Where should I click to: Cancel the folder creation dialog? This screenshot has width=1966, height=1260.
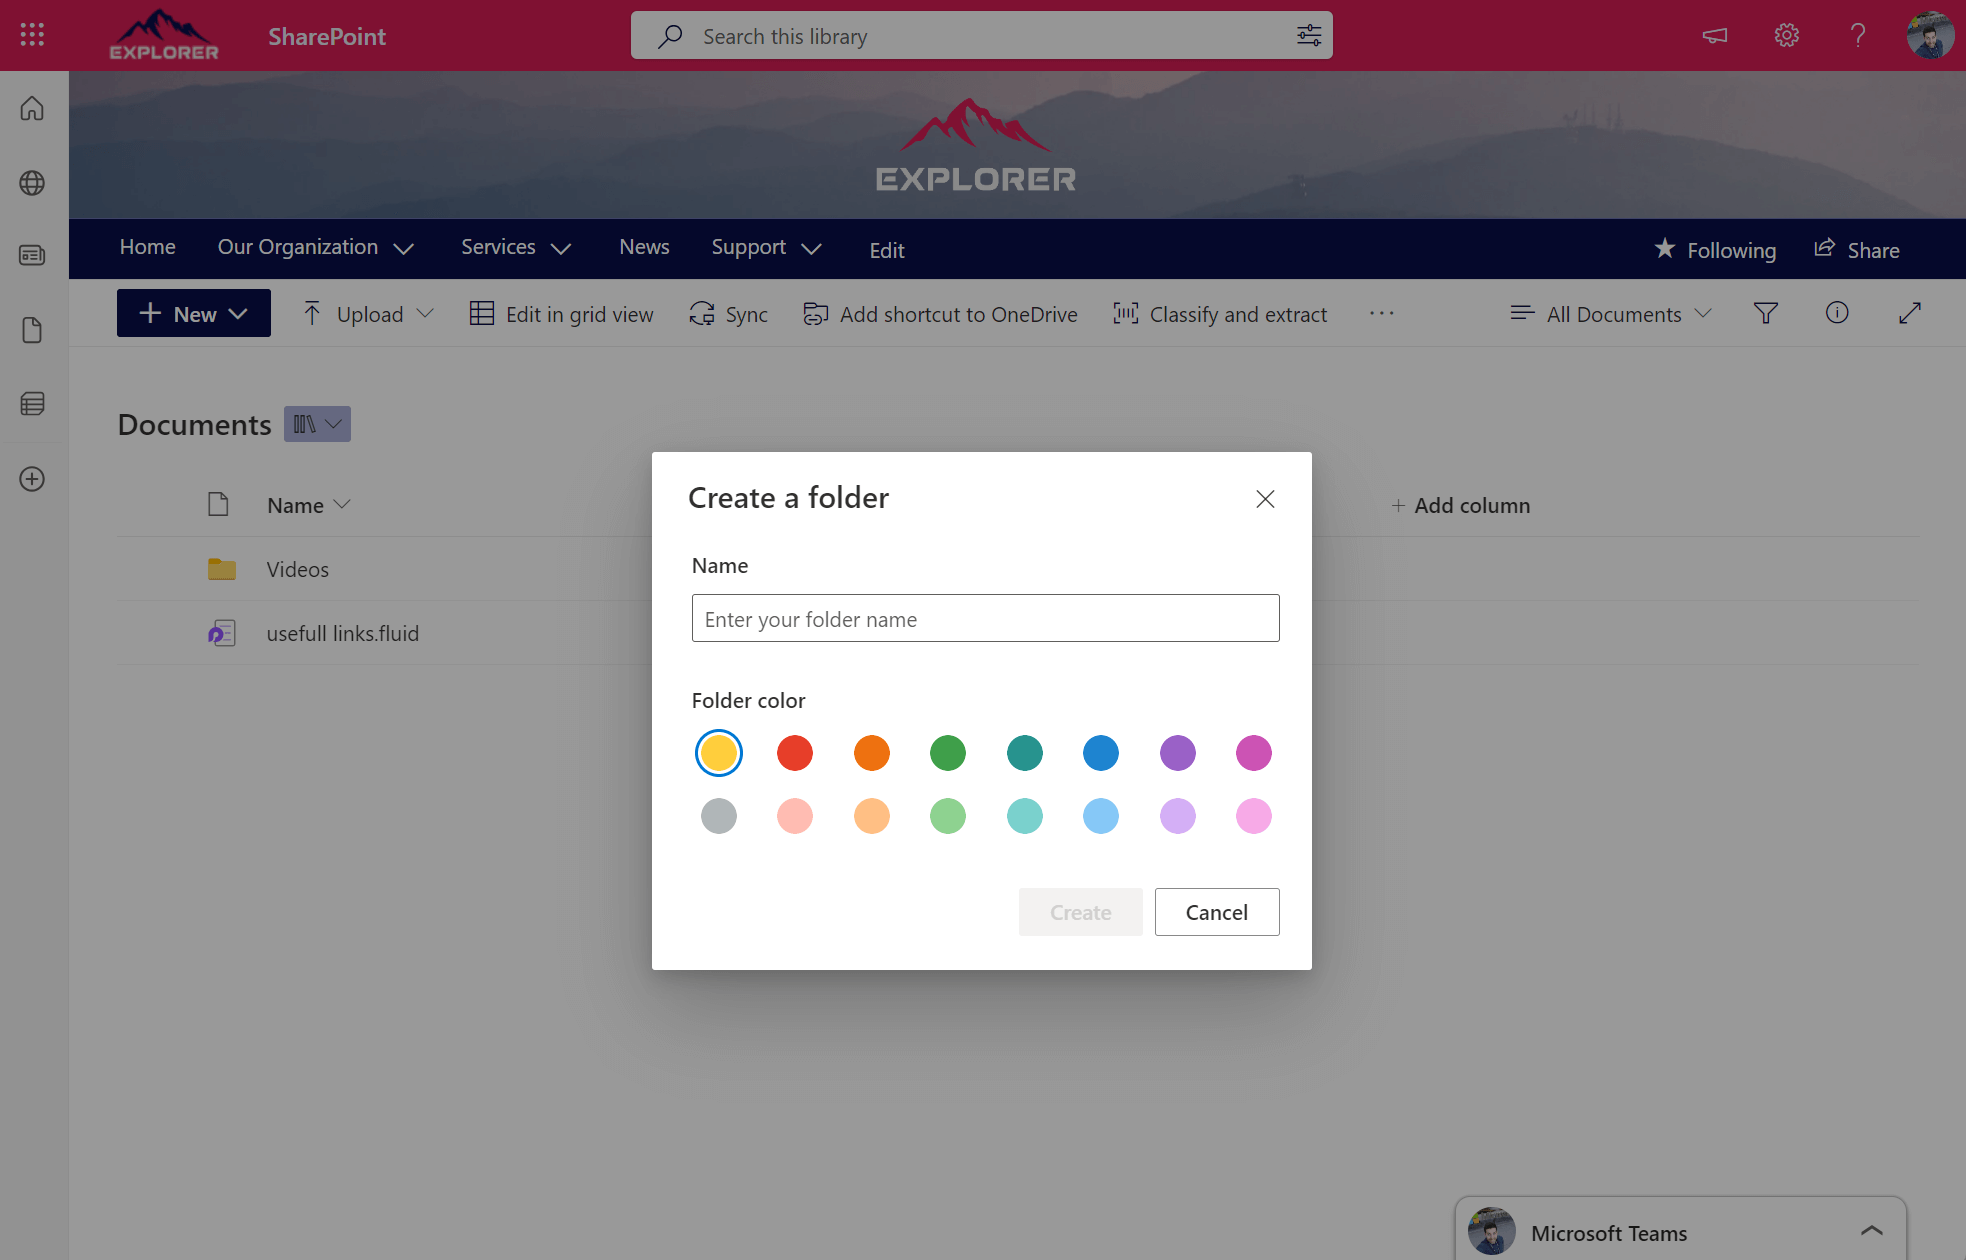click(1216, 911)
